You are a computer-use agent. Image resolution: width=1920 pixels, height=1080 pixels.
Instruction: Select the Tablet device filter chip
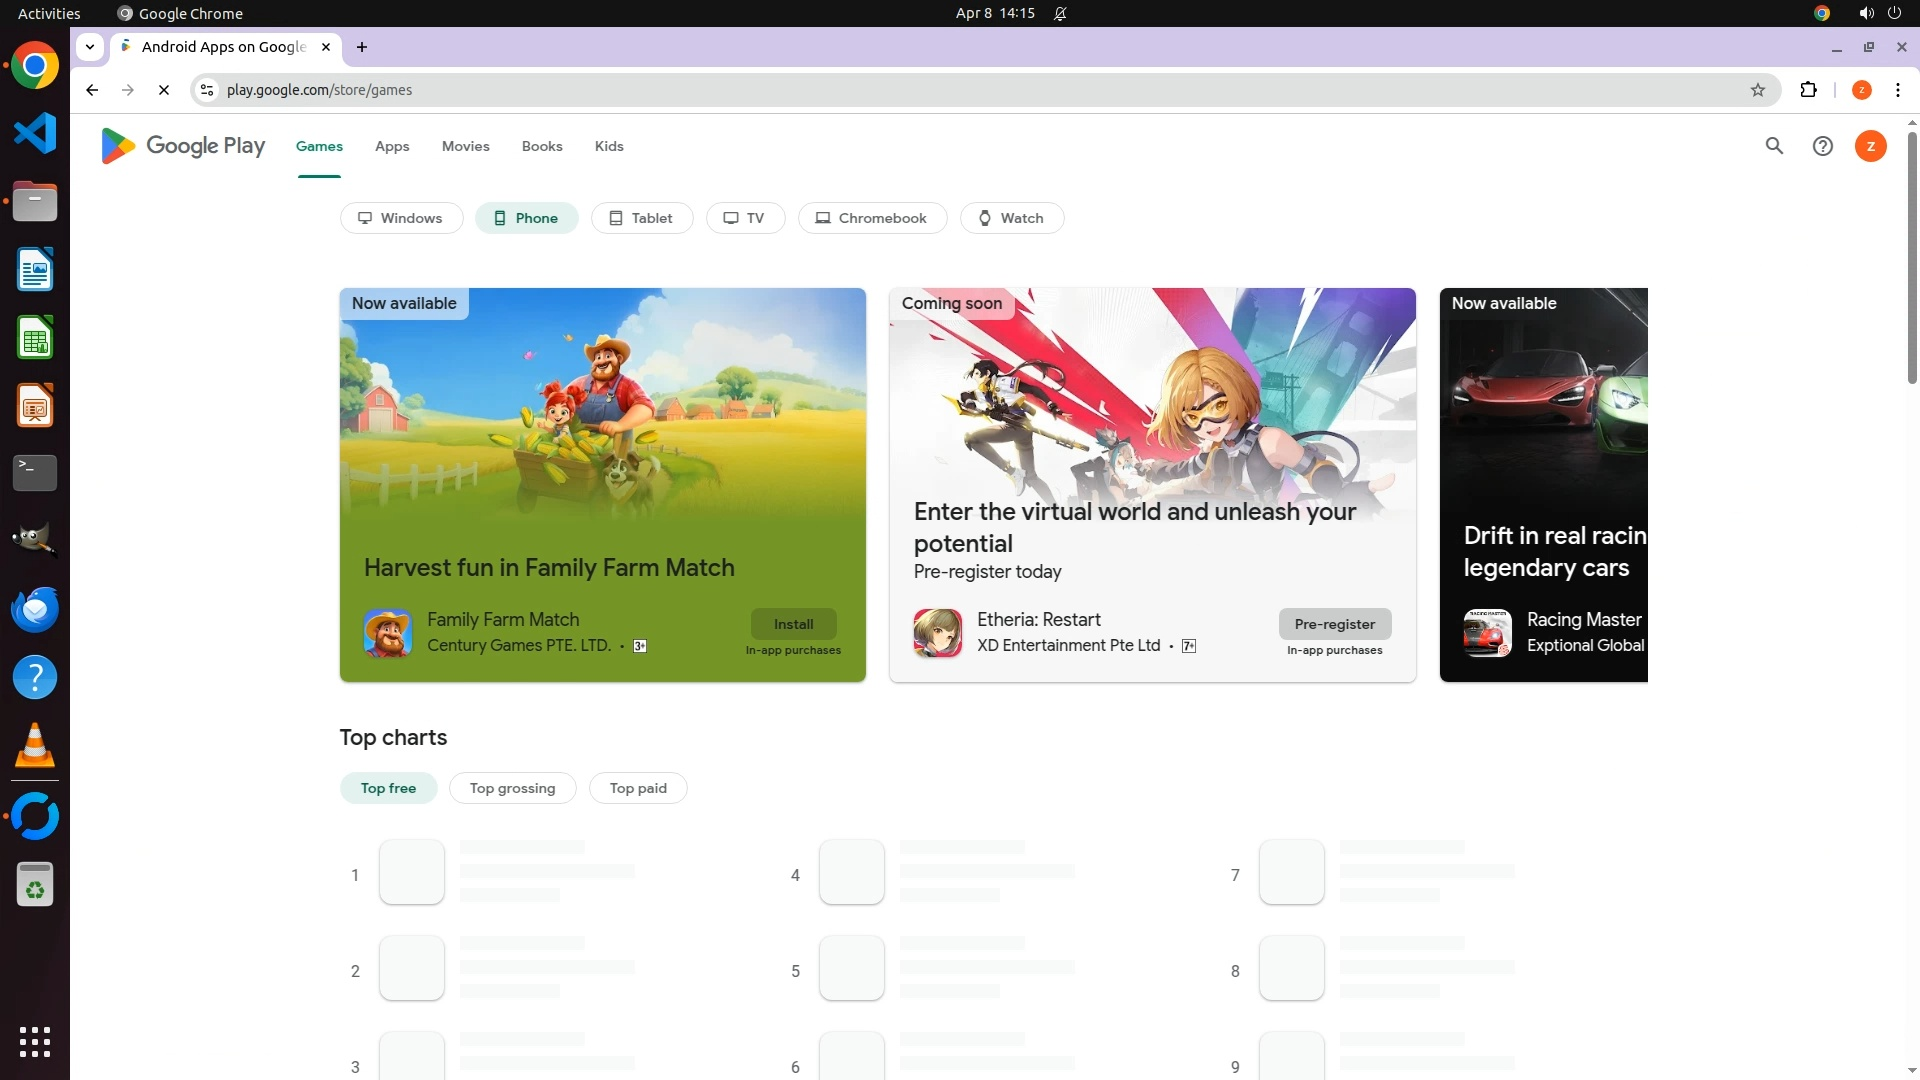click(x=641, y=218)
